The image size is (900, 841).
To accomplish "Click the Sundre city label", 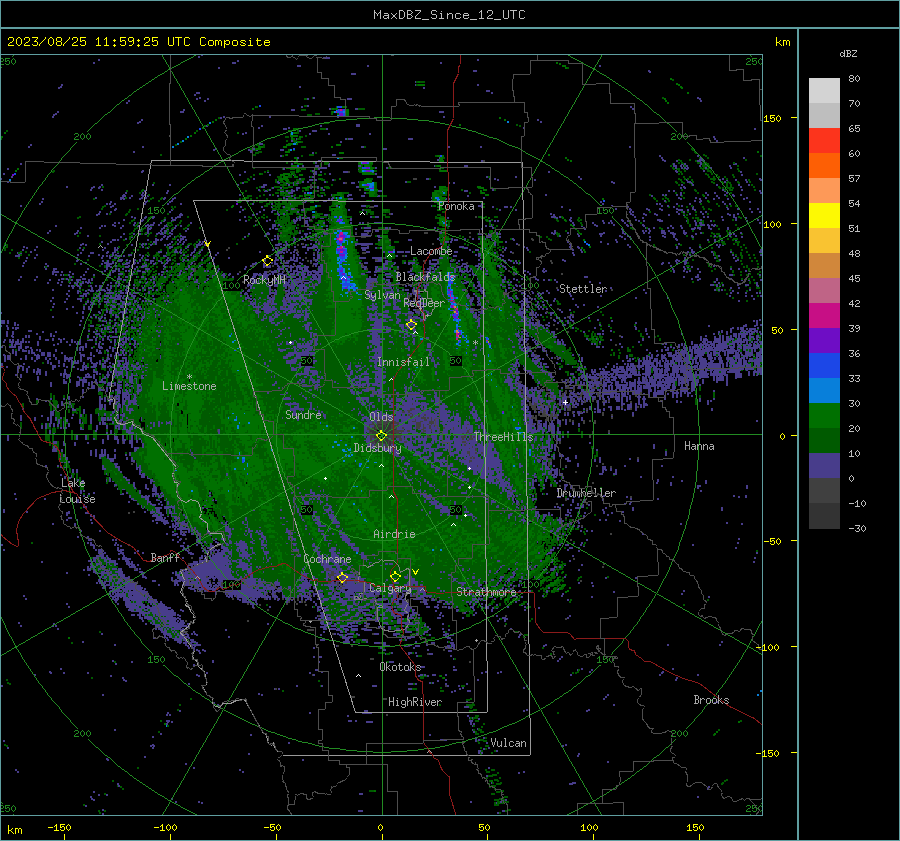I will [x=304, y=414].
